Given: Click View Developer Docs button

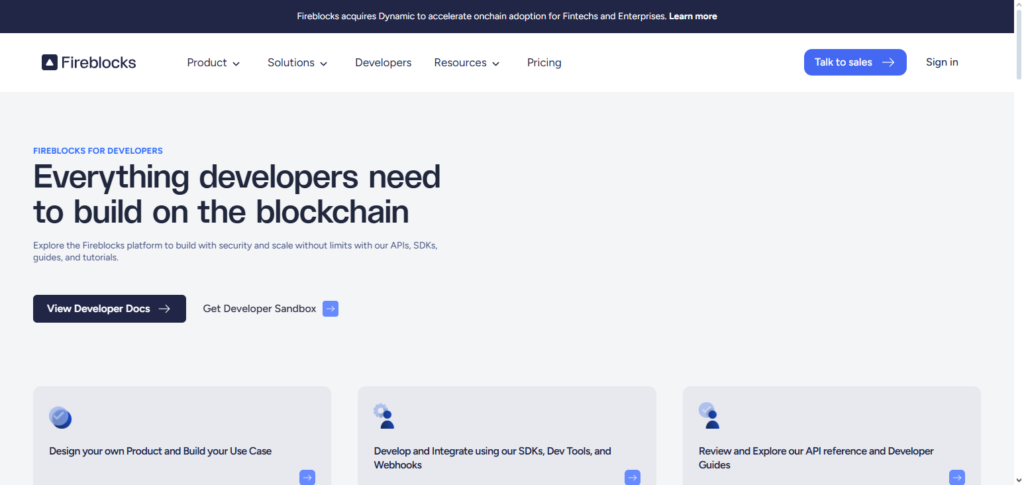Looking at the screenshot, I should pyautogui.click(x=110, y=309).
